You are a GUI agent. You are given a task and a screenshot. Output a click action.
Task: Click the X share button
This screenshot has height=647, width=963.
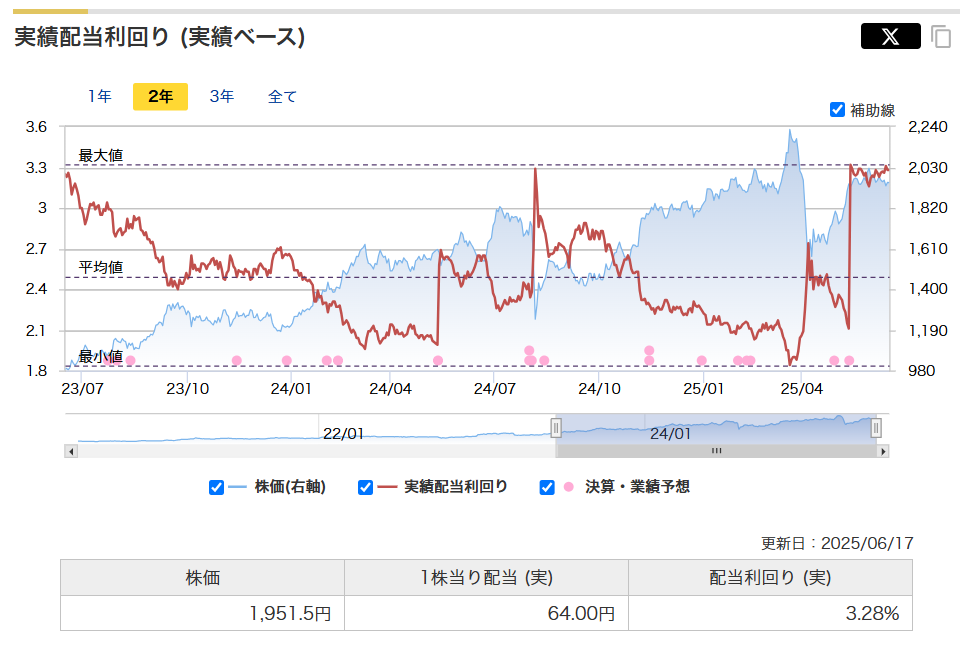890,36
